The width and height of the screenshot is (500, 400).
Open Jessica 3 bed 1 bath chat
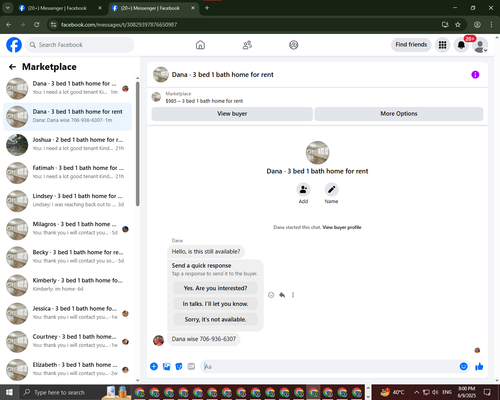click(x=68, y=313)
